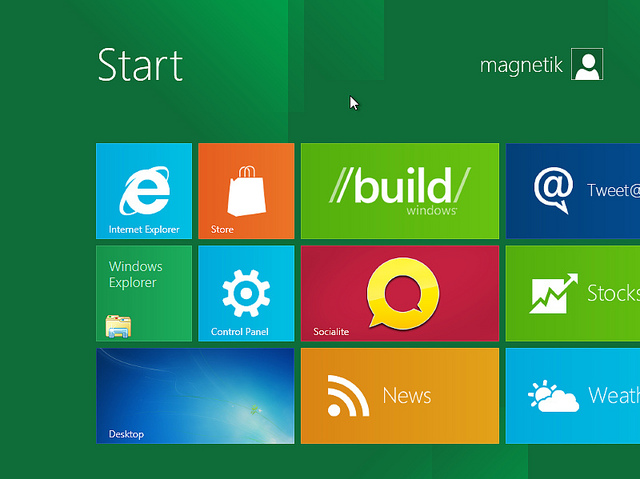Image resolution: width=640 pixels, height=479 pixels.
Task: Click the magnetik username text
Action: click(x=521, y=65)
